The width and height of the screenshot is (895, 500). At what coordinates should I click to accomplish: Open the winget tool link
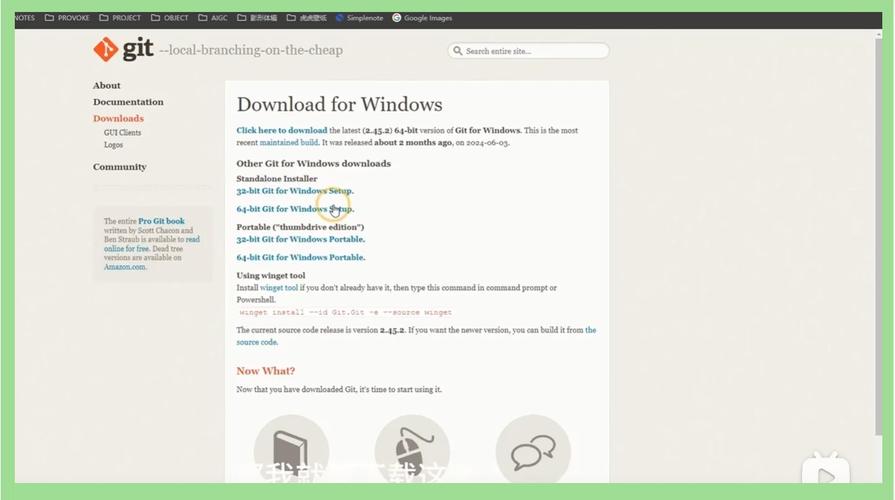point(279,288)
